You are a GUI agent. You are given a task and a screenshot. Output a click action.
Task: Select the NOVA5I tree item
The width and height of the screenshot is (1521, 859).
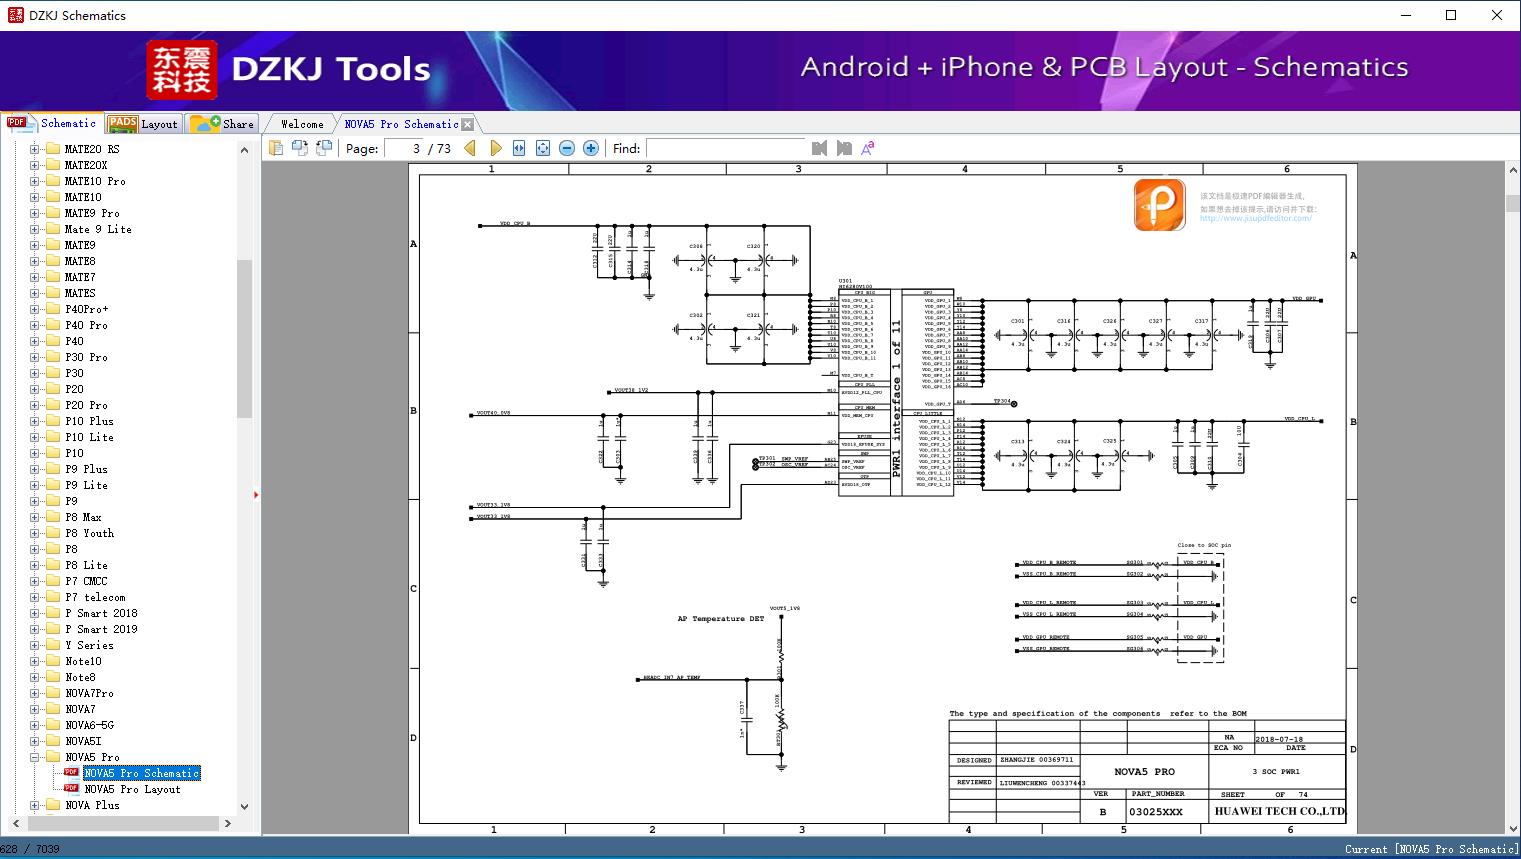pyautogui.click(x=84, y=741)
